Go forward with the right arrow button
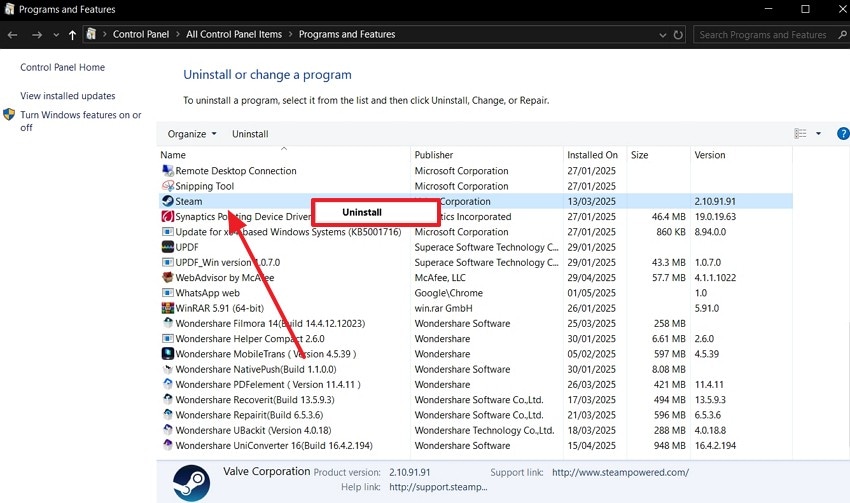The width and height of the screenshot is (850, 503). click(36, 35)
